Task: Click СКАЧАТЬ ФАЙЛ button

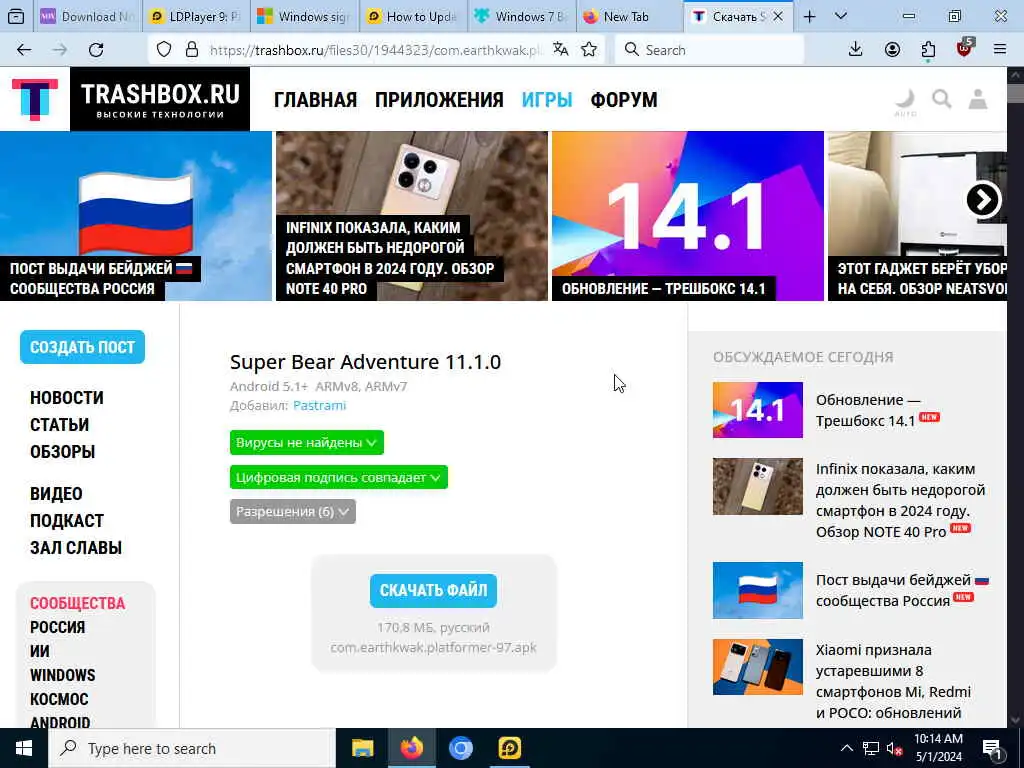Action: click(434, 590)
